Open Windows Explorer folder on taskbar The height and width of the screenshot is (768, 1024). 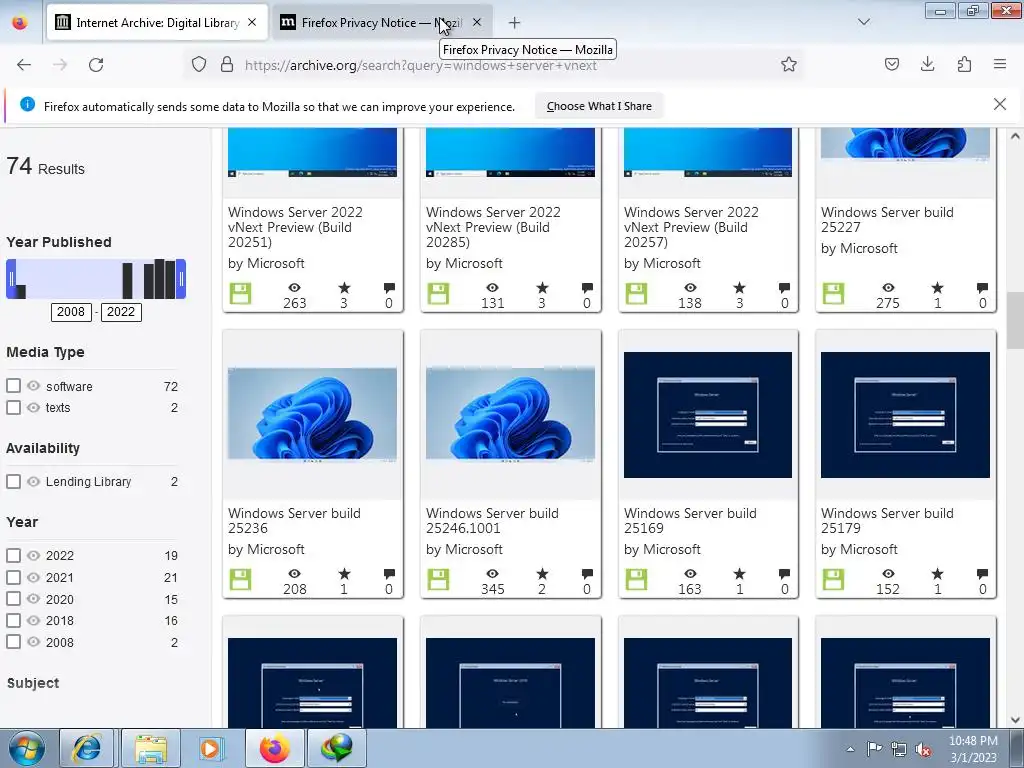coord(151,748)
